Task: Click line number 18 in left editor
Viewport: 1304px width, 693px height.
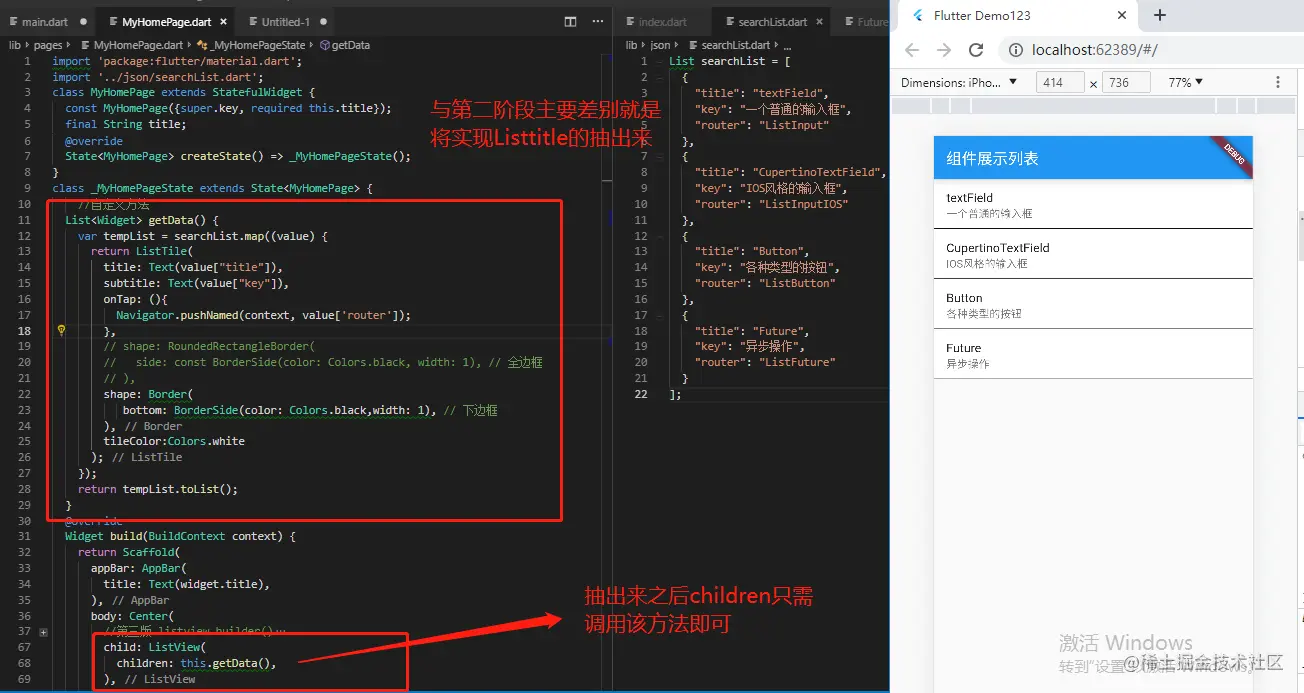Action: (24, 330)
